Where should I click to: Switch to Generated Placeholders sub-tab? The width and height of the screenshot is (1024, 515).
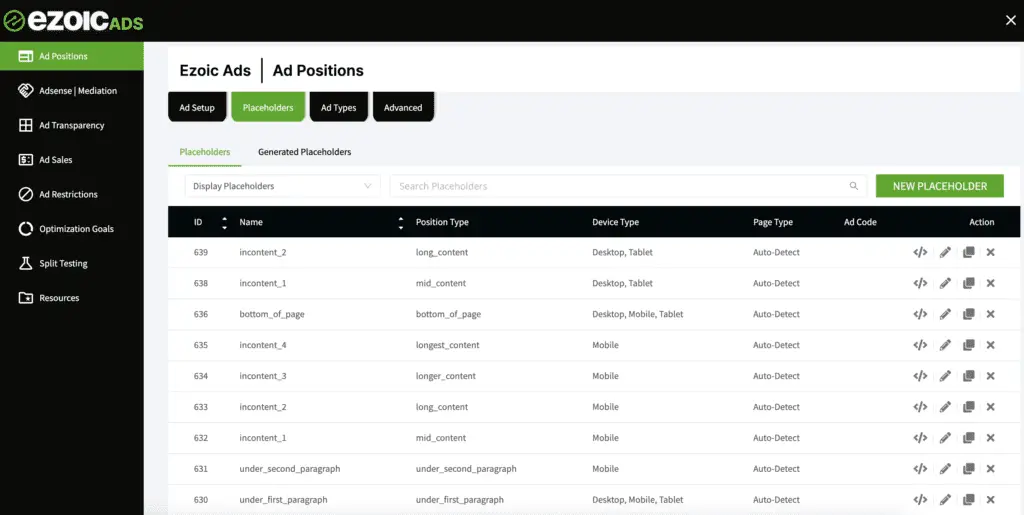tap(304, 152)
